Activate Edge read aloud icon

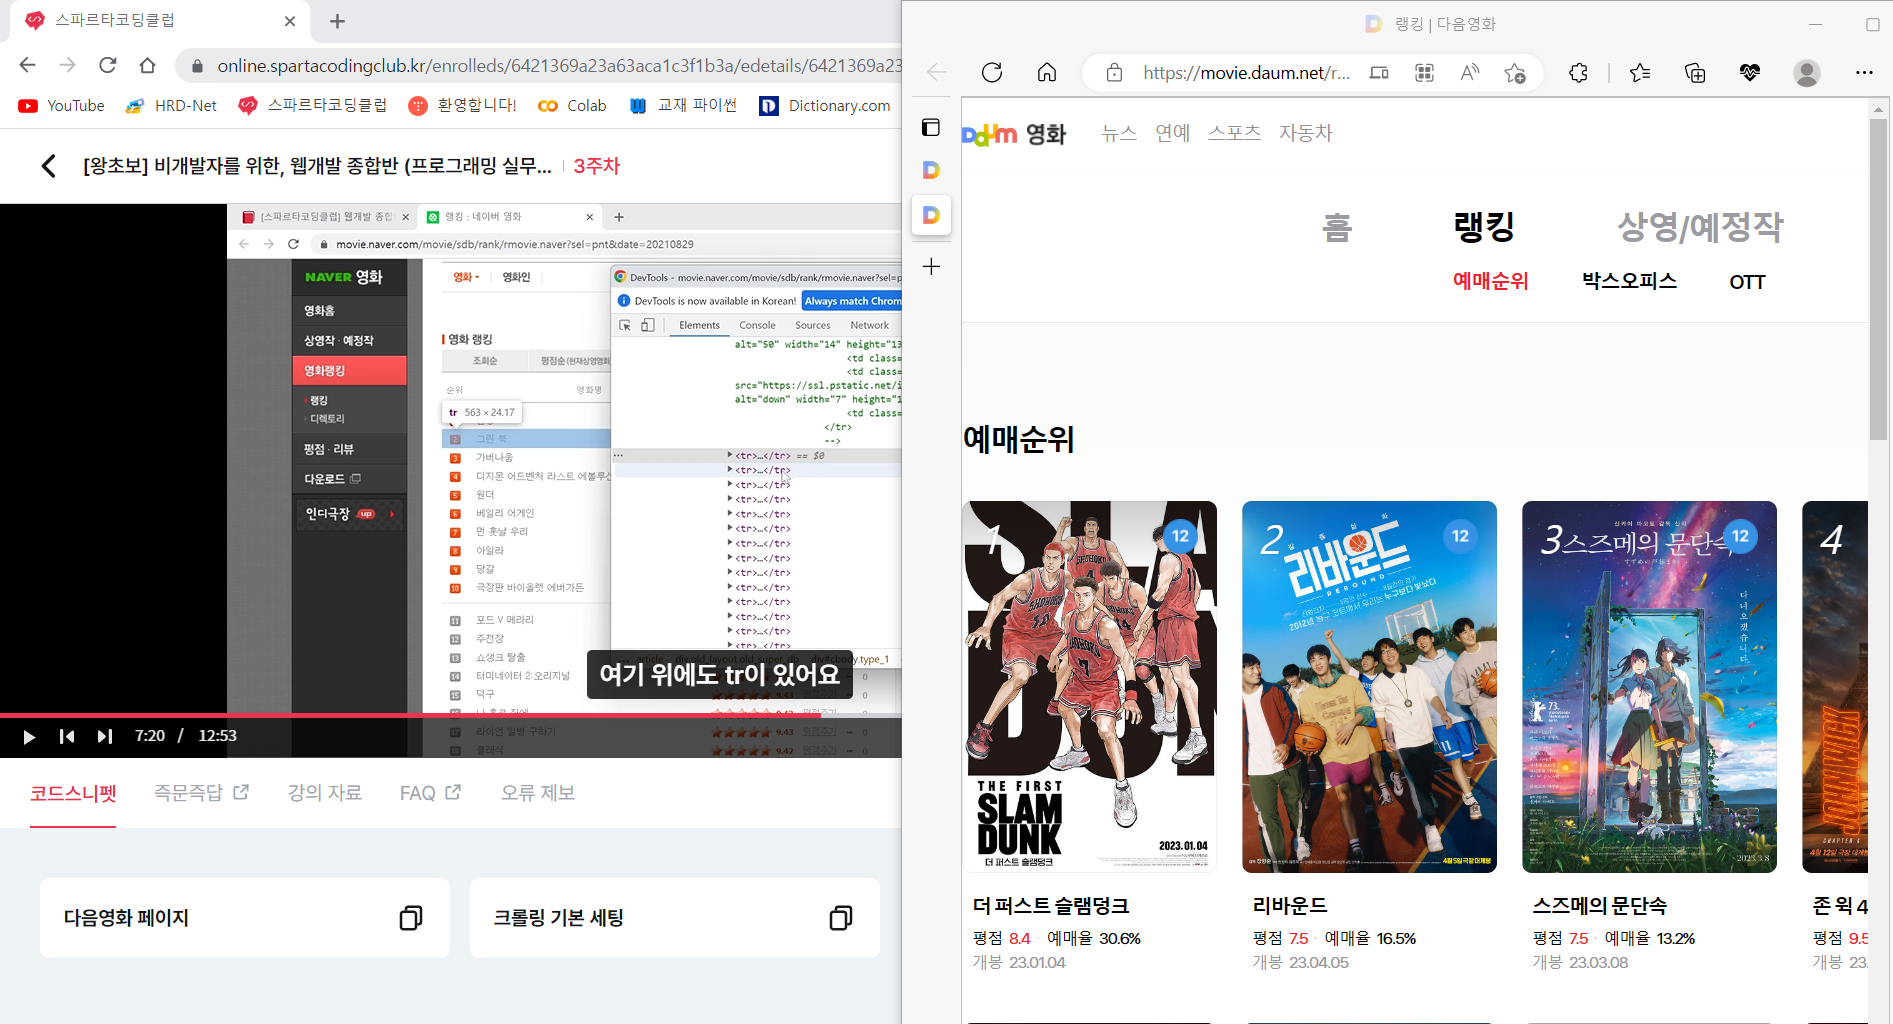[1469, 73]
